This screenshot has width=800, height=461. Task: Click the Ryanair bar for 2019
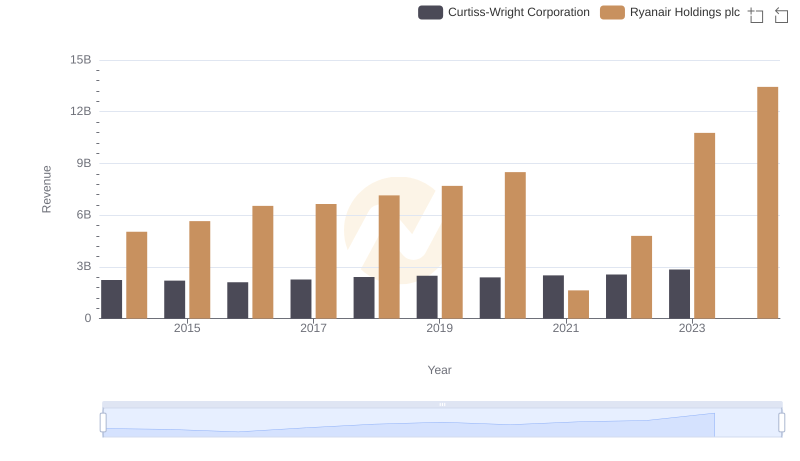pos(452,252)
